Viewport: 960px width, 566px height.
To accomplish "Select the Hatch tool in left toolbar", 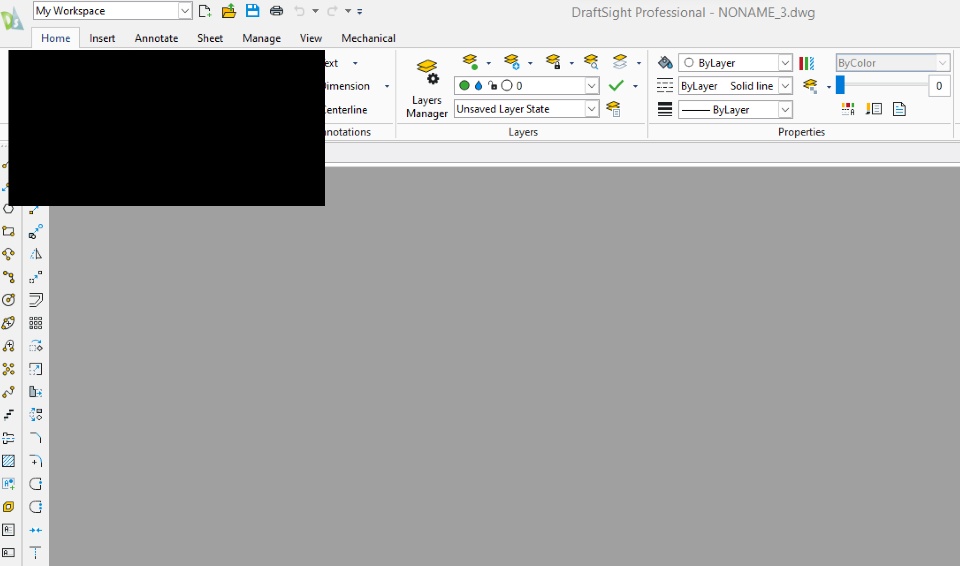I will tap(9, 461).
